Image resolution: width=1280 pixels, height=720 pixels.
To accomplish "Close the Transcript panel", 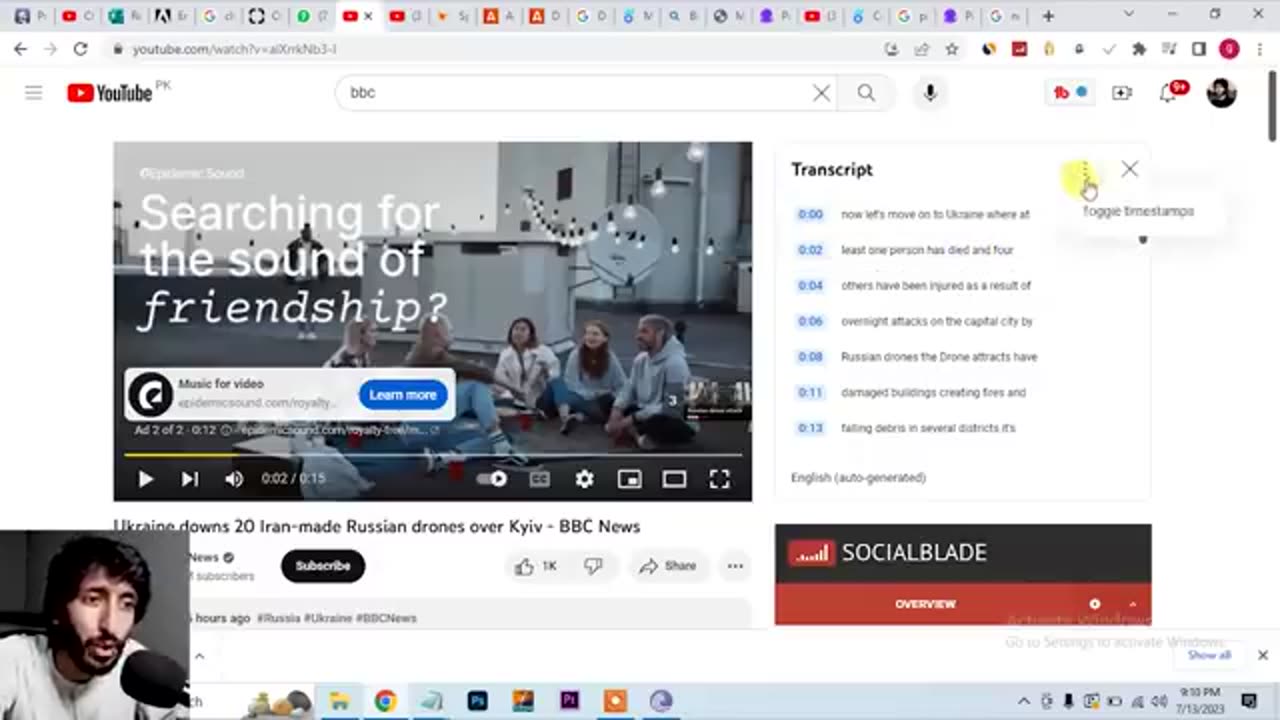I will 1129,169.
